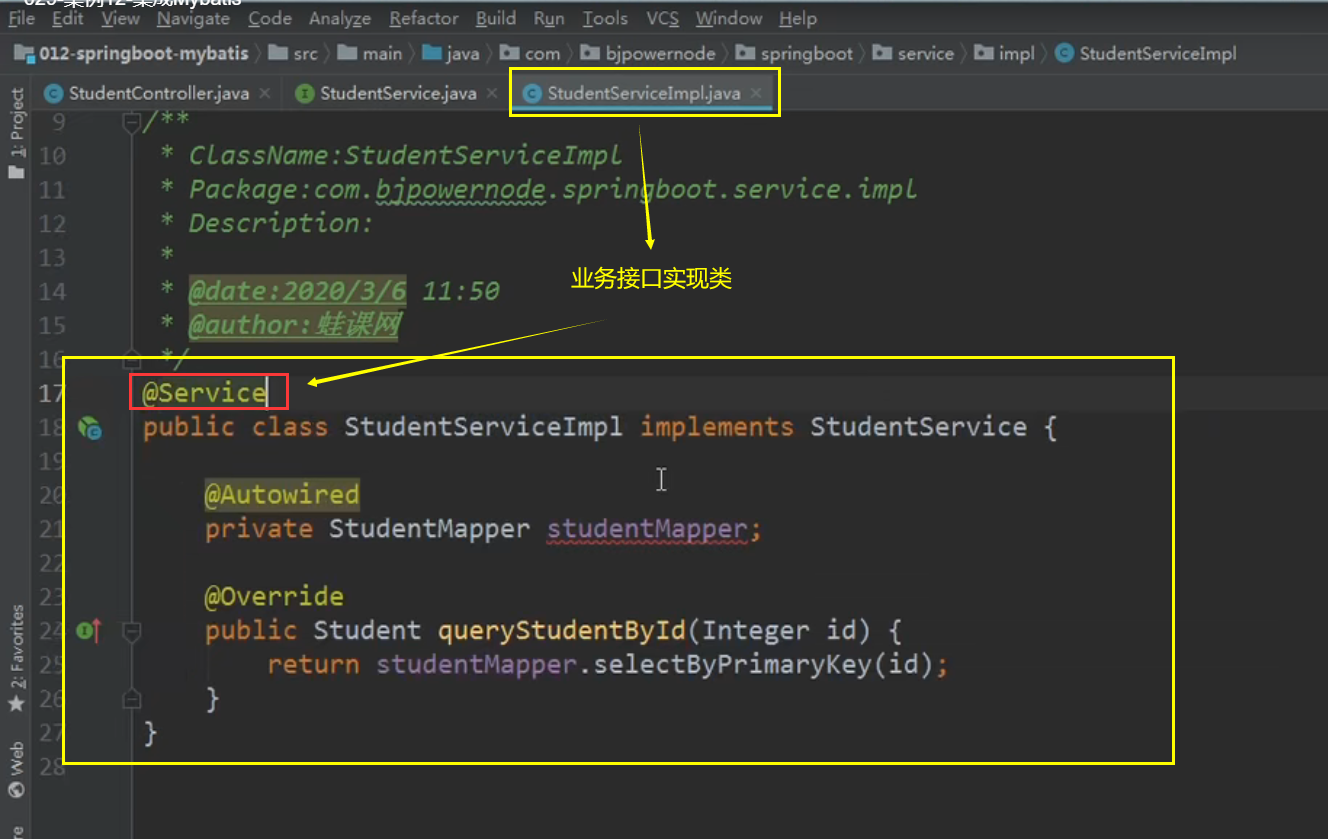Open the Favorites tool window
This screenshot has width=1328, height=839.
coord(16,660)
